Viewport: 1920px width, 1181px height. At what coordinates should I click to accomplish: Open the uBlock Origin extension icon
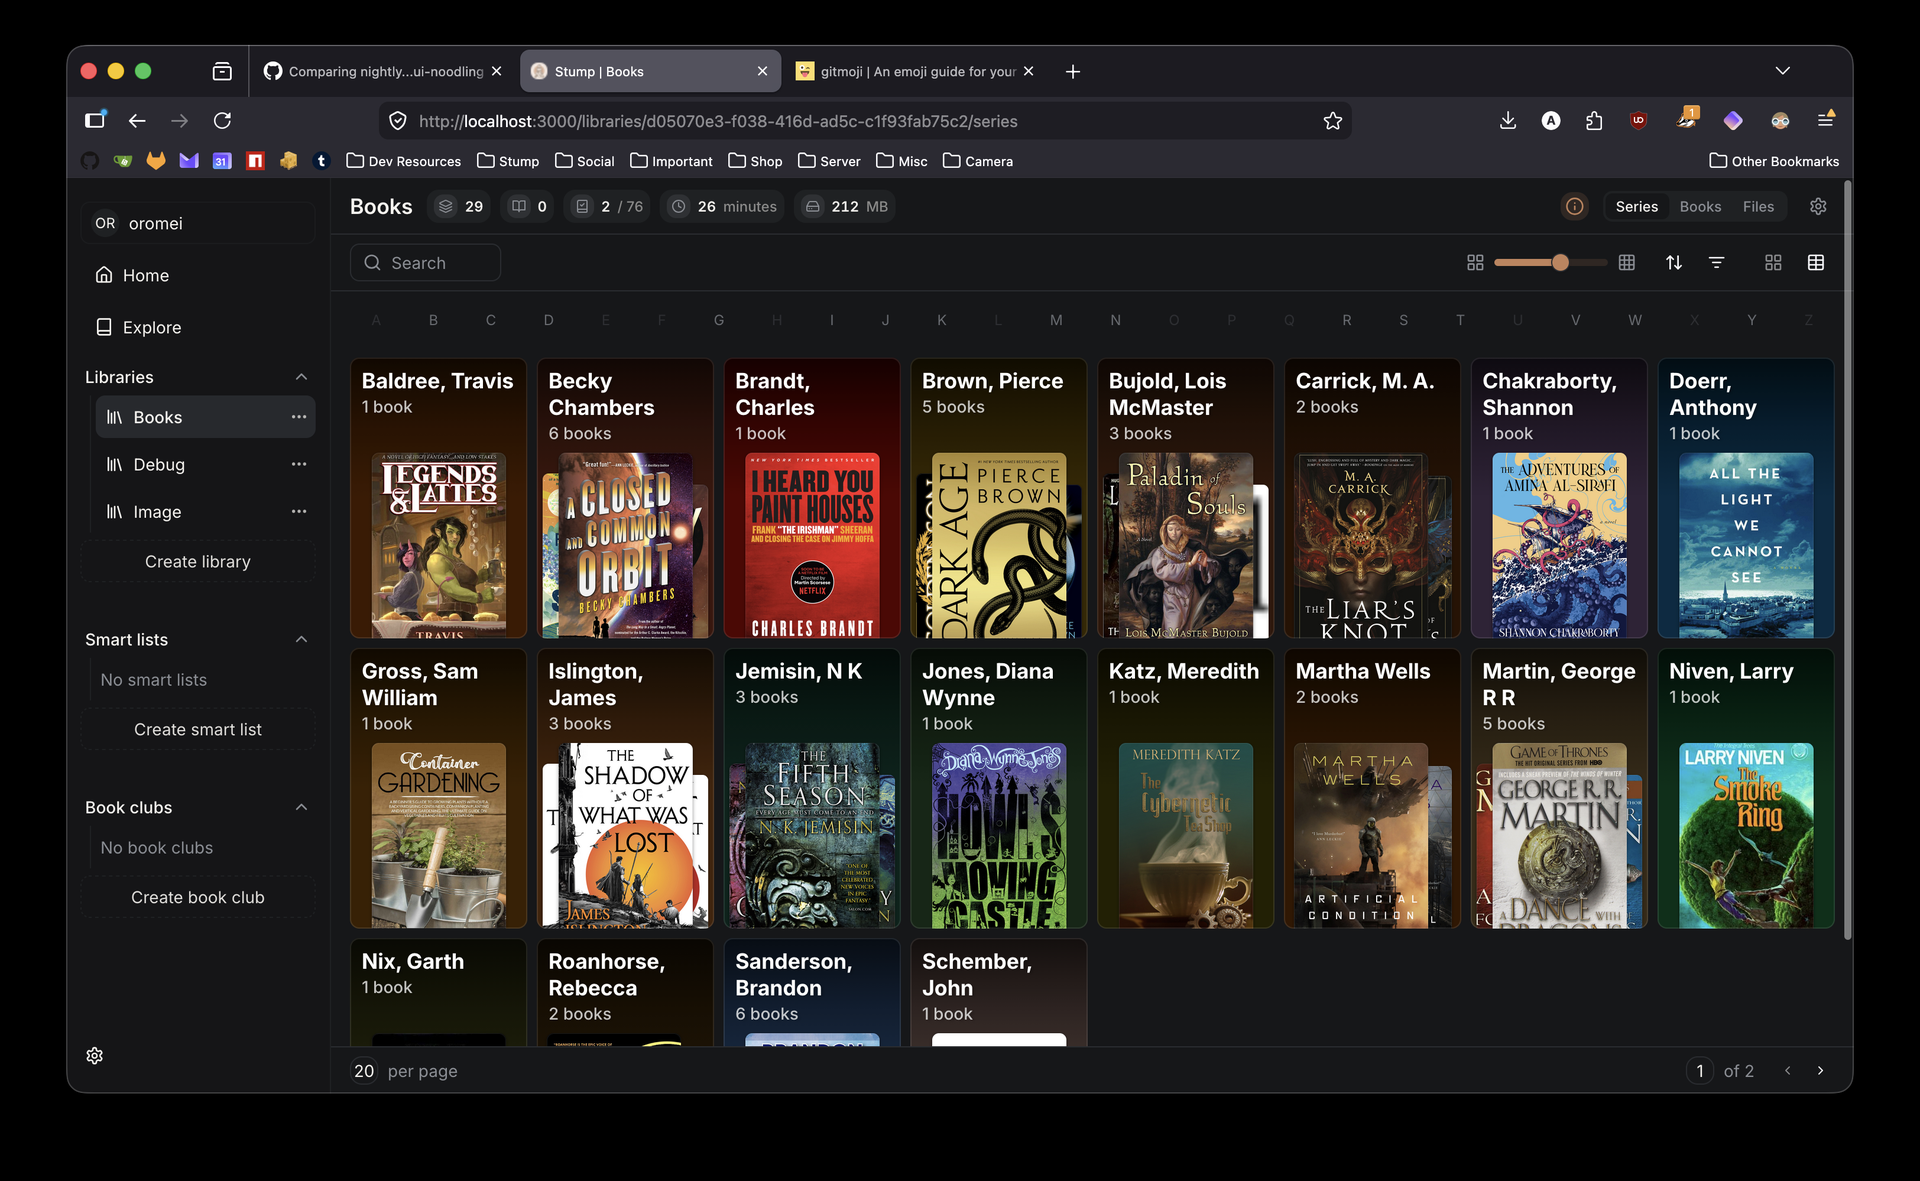point(1638,121)
